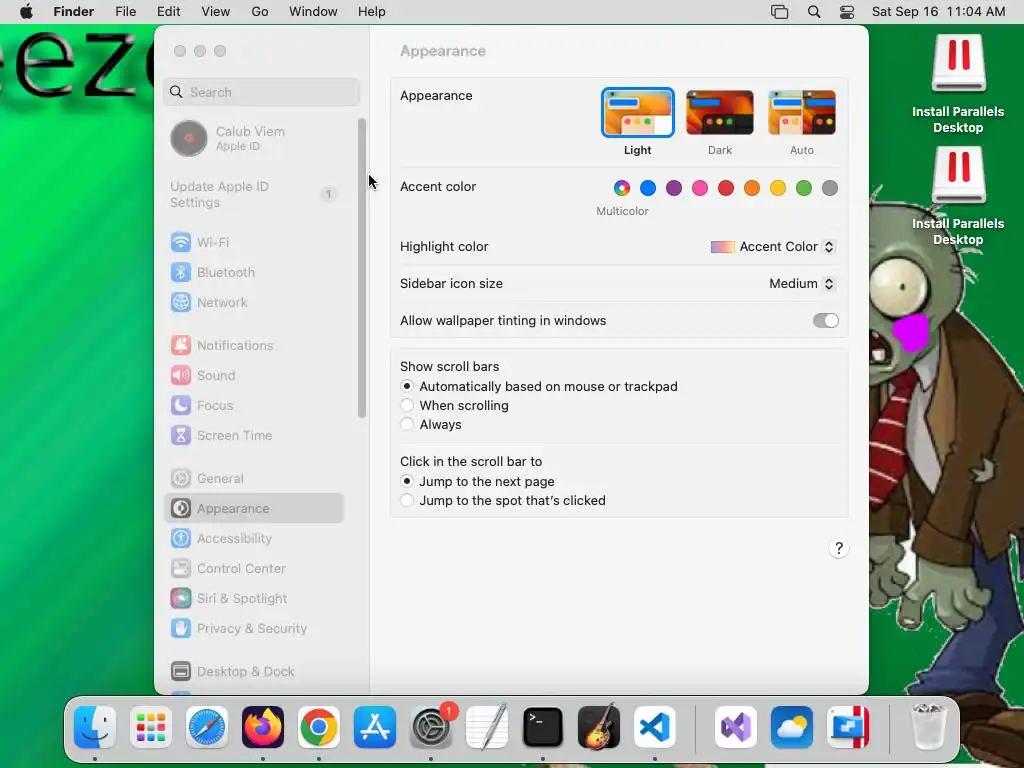The width and height of the screenshot is (1024, 768).
Task: Open Firefox in the Dock
Action: (x=263, y=727)
